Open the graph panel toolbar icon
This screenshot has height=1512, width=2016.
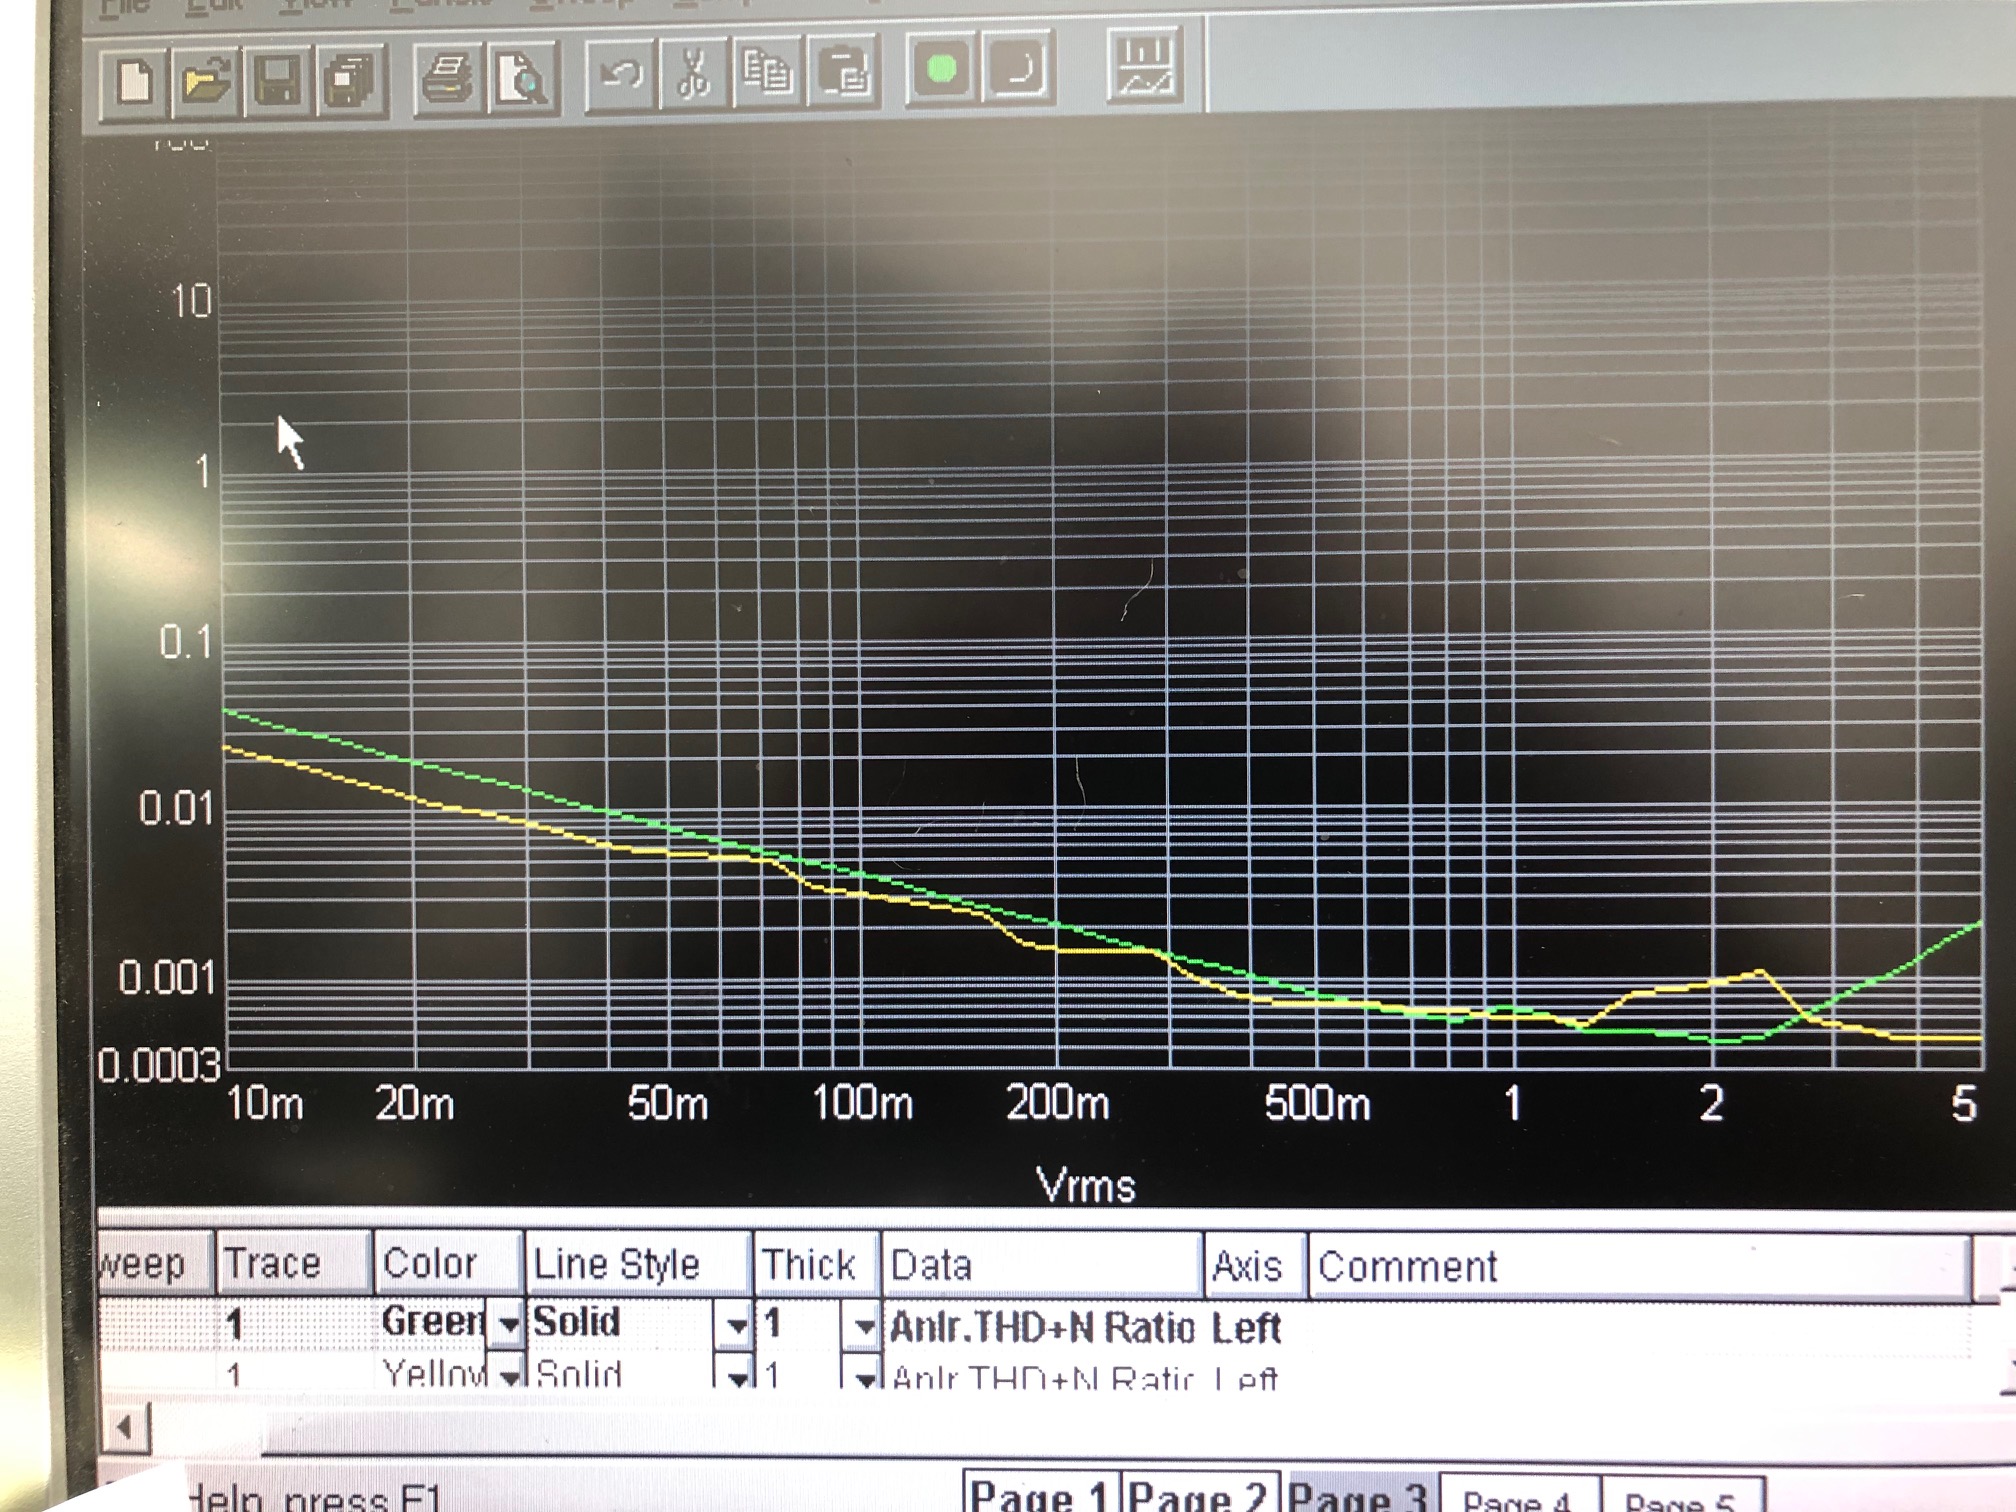1146,66
